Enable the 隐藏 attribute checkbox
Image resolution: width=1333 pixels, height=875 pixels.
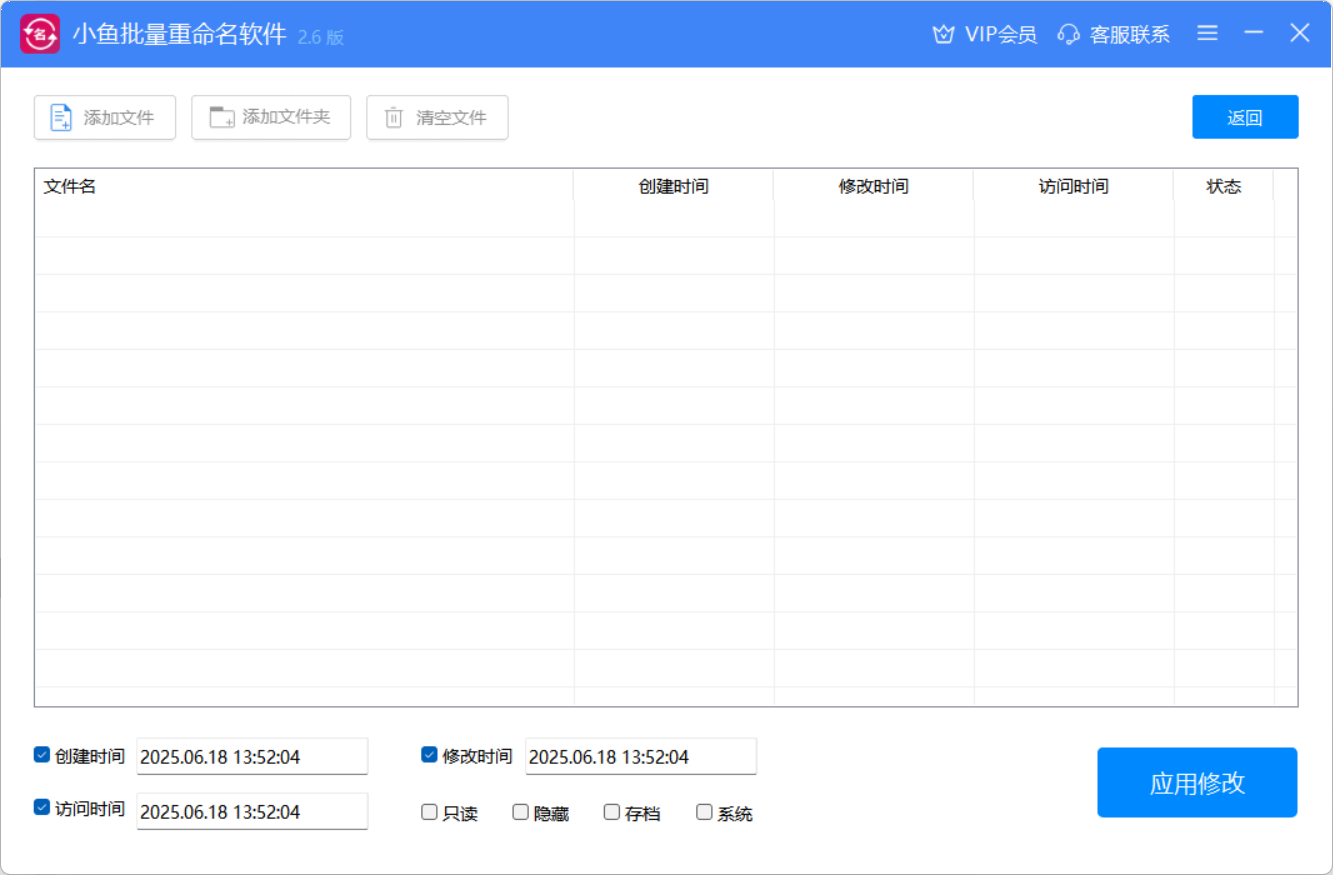(520, 812)
